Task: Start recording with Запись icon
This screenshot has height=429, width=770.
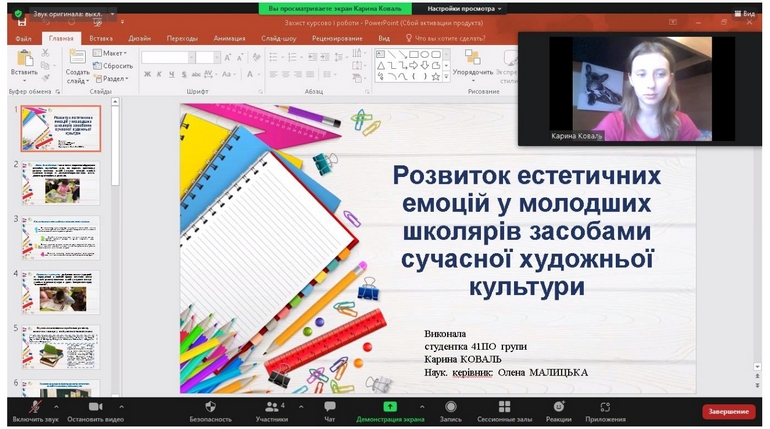Action: click(450, 406)
